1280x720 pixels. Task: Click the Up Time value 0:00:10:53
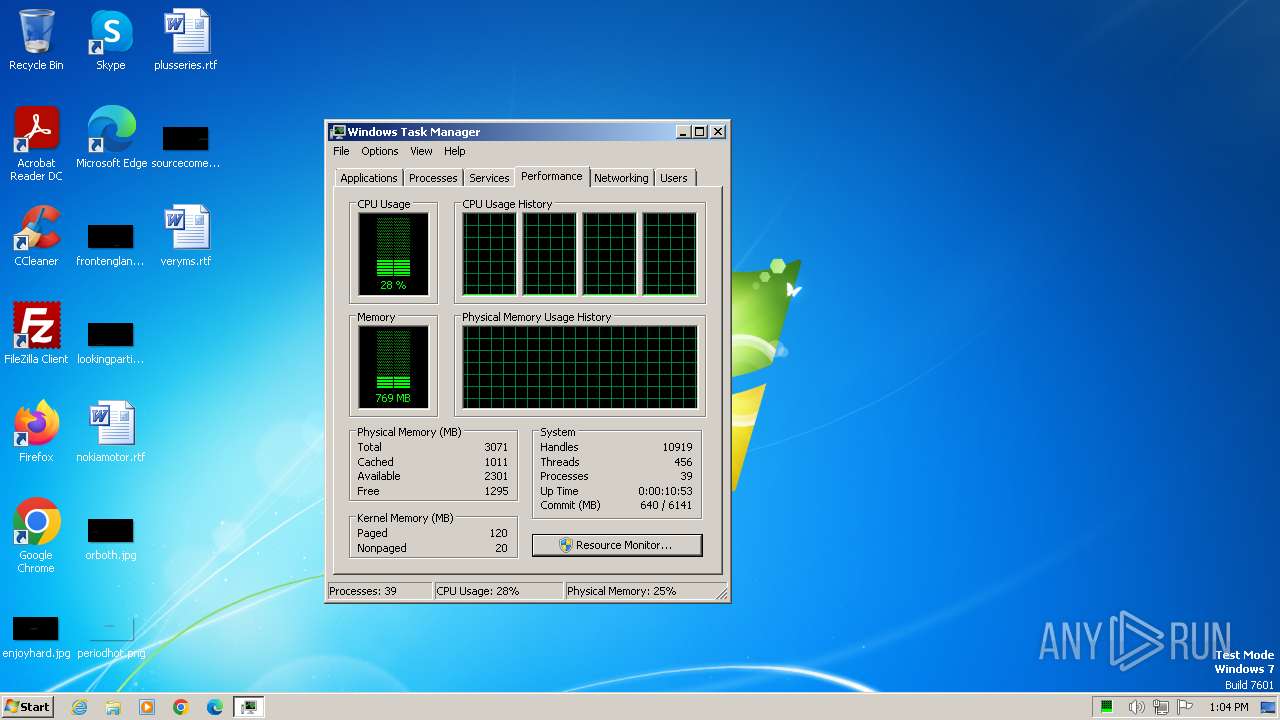click(665, 491)
